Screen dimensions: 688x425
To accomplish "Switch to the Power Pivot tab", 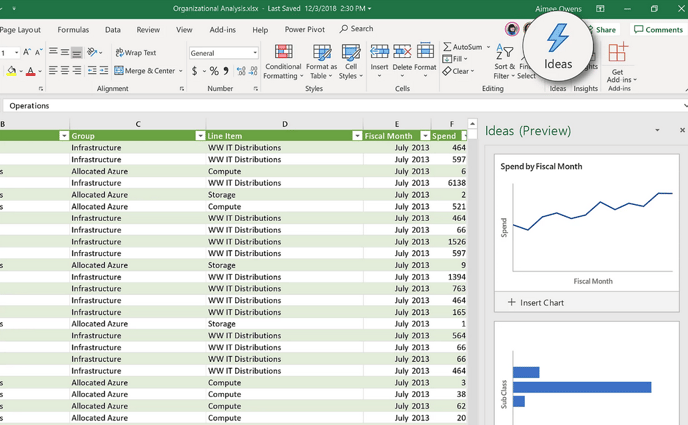I will pos(305,30).
